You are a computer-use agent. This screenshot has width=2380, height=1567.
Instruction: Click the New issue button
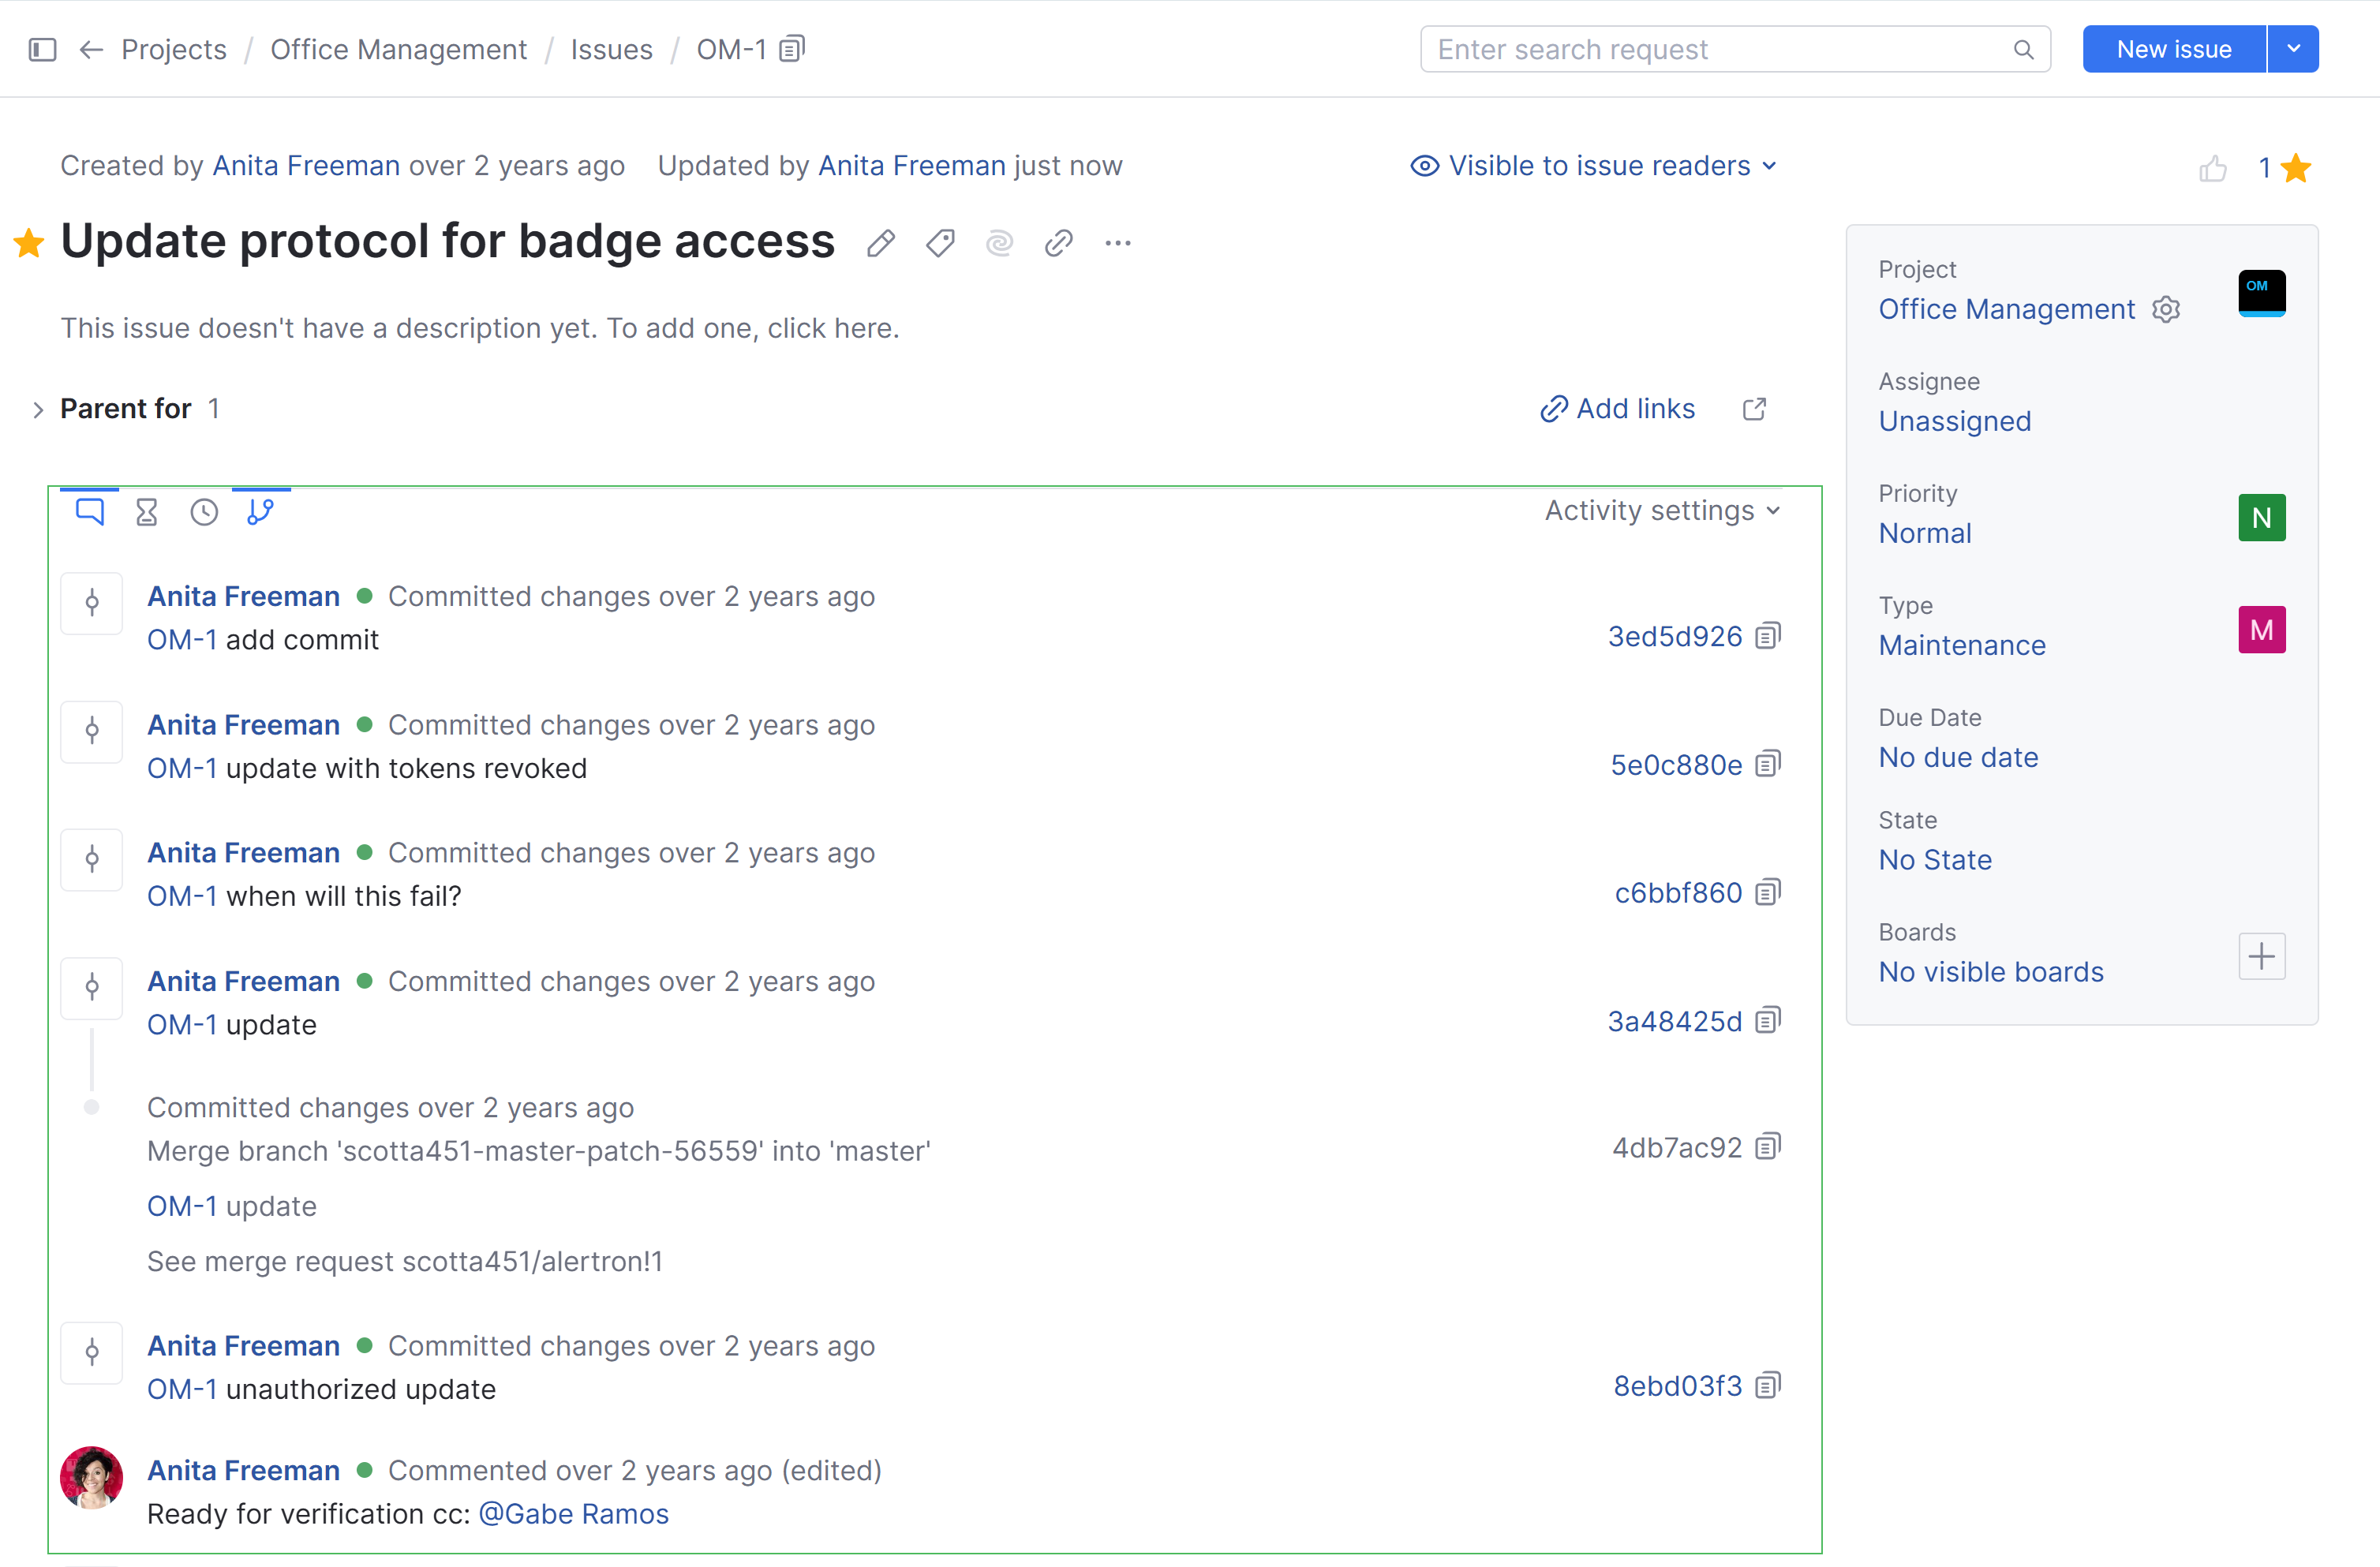pyautogui.click(x=2173, y=49)
